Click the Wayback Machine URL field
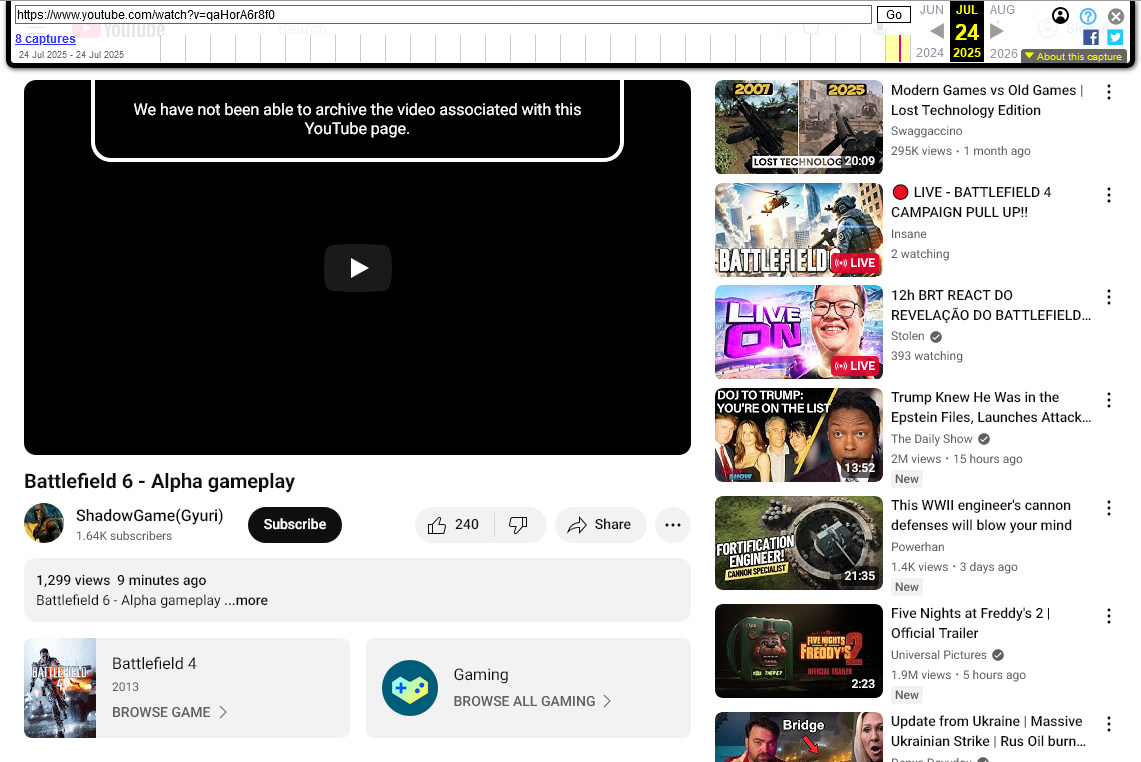 (x=443, y=15)
